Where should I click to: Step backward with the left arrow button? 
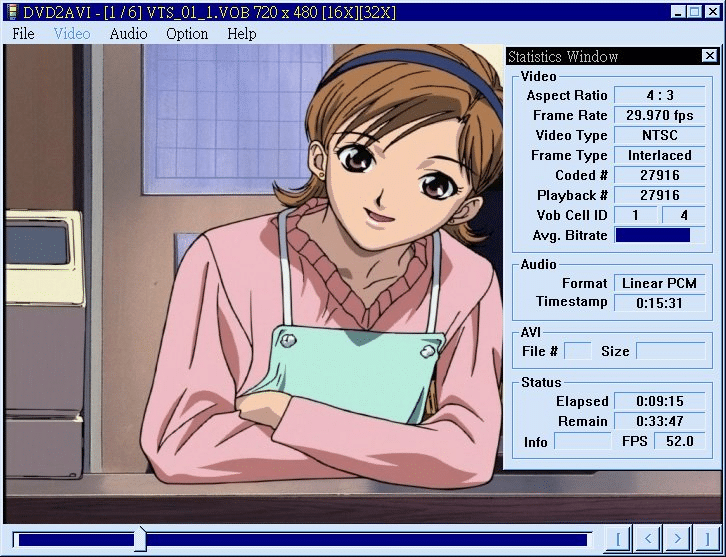pos(647,538)
